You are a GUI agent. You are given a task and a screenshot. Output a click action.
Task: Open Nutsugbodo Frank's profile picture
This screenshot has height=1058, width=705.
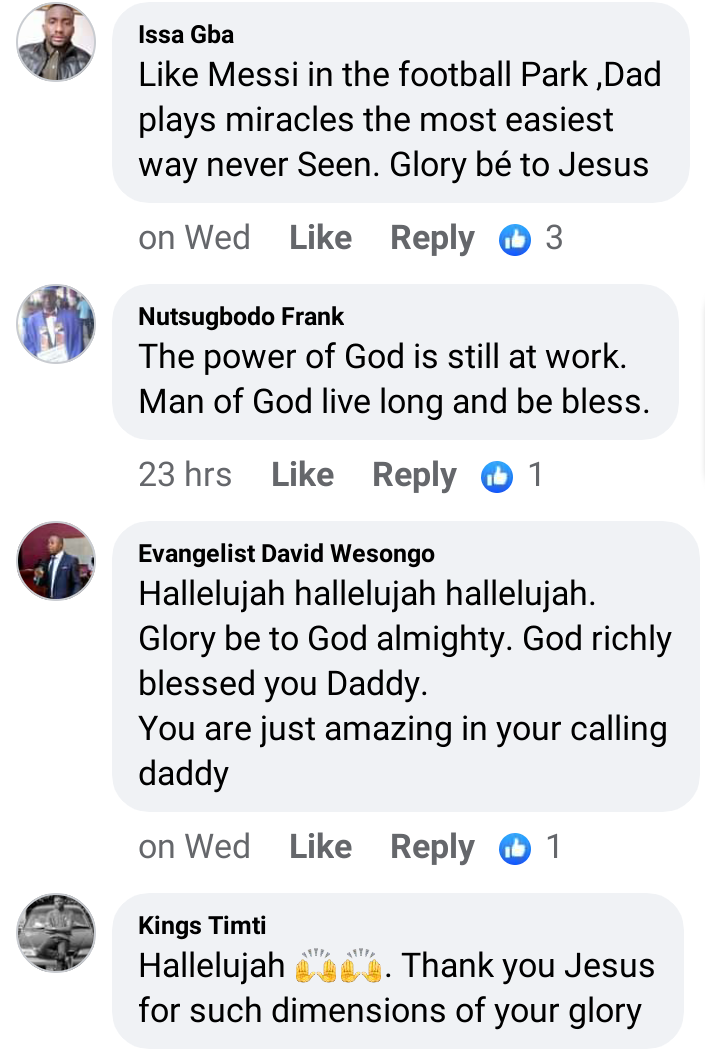click(x=56, y=324)
